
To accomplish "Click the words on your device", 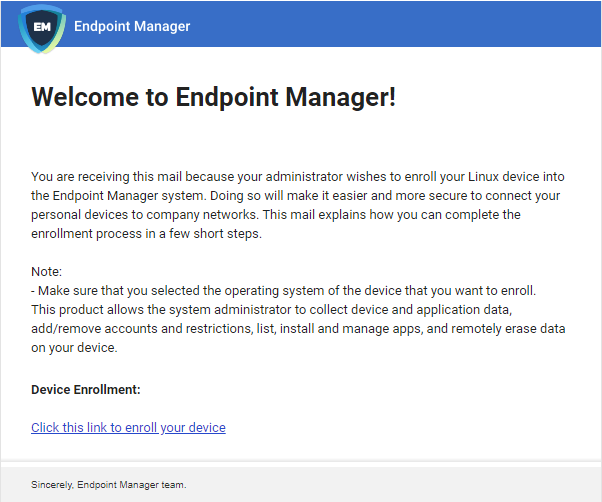I will pyautogui.click(x=74, y=347).
